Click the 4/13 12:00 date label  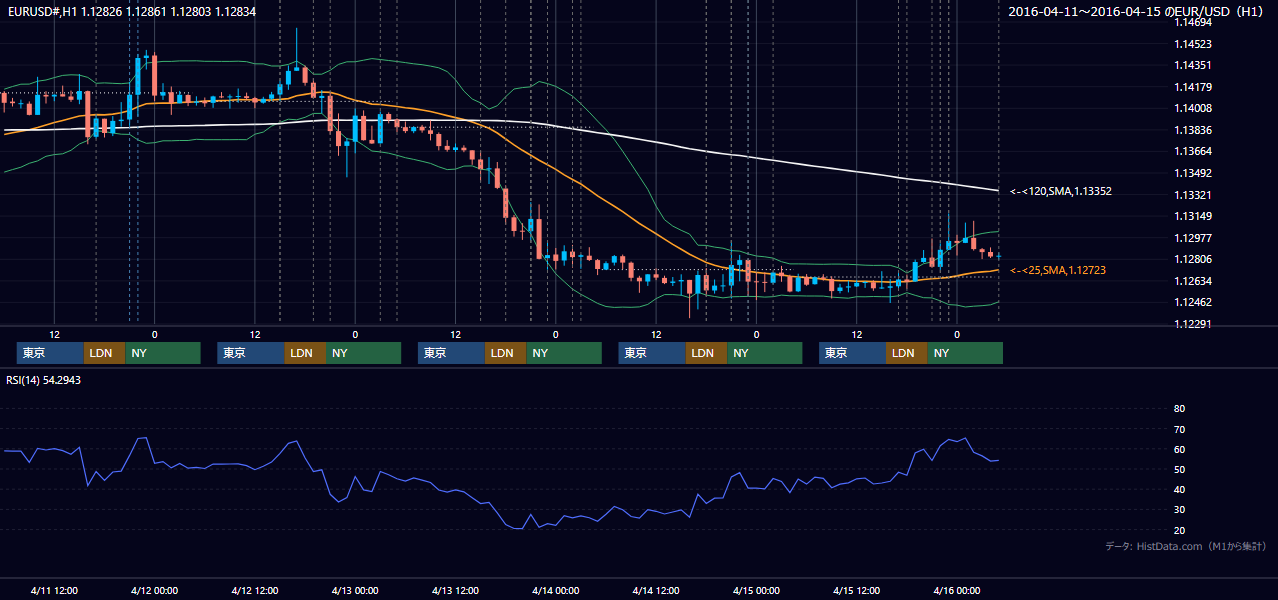(x=455, y=590)
